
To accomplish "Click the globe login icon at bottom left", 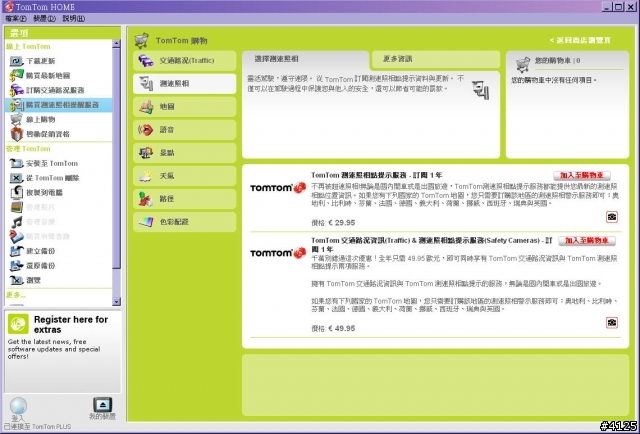I will coord(18,406).
